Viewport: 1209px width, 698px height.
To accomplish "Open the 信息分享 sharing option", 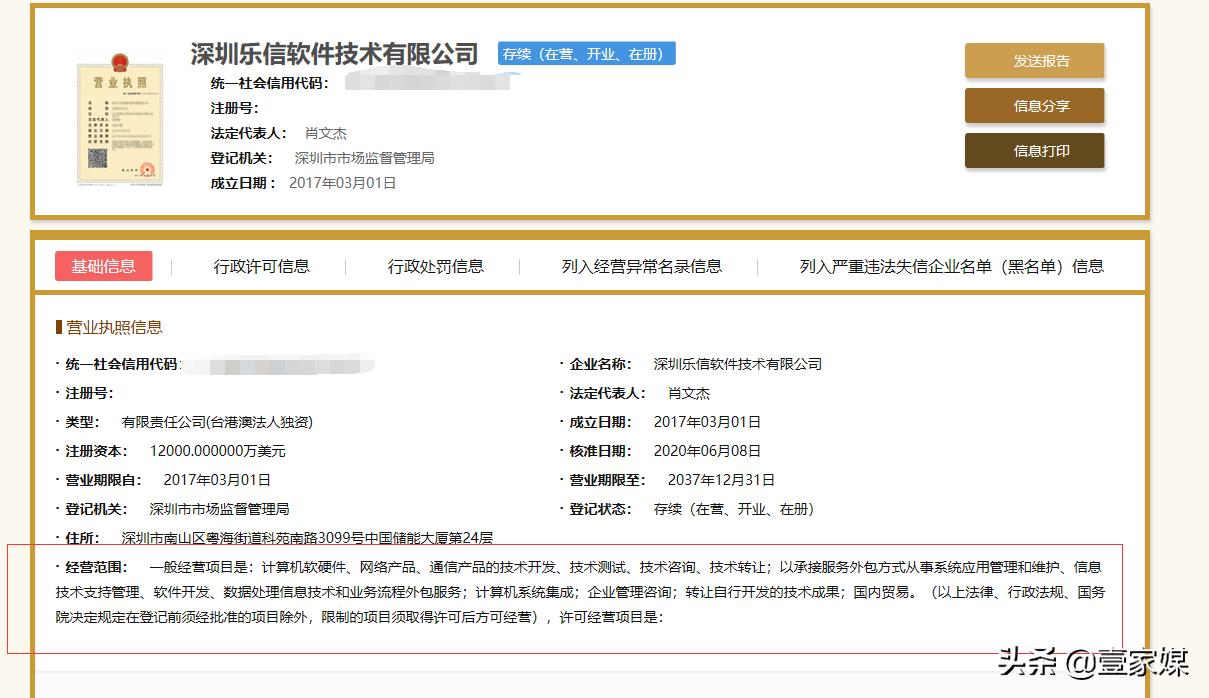I will [1033, 105].
